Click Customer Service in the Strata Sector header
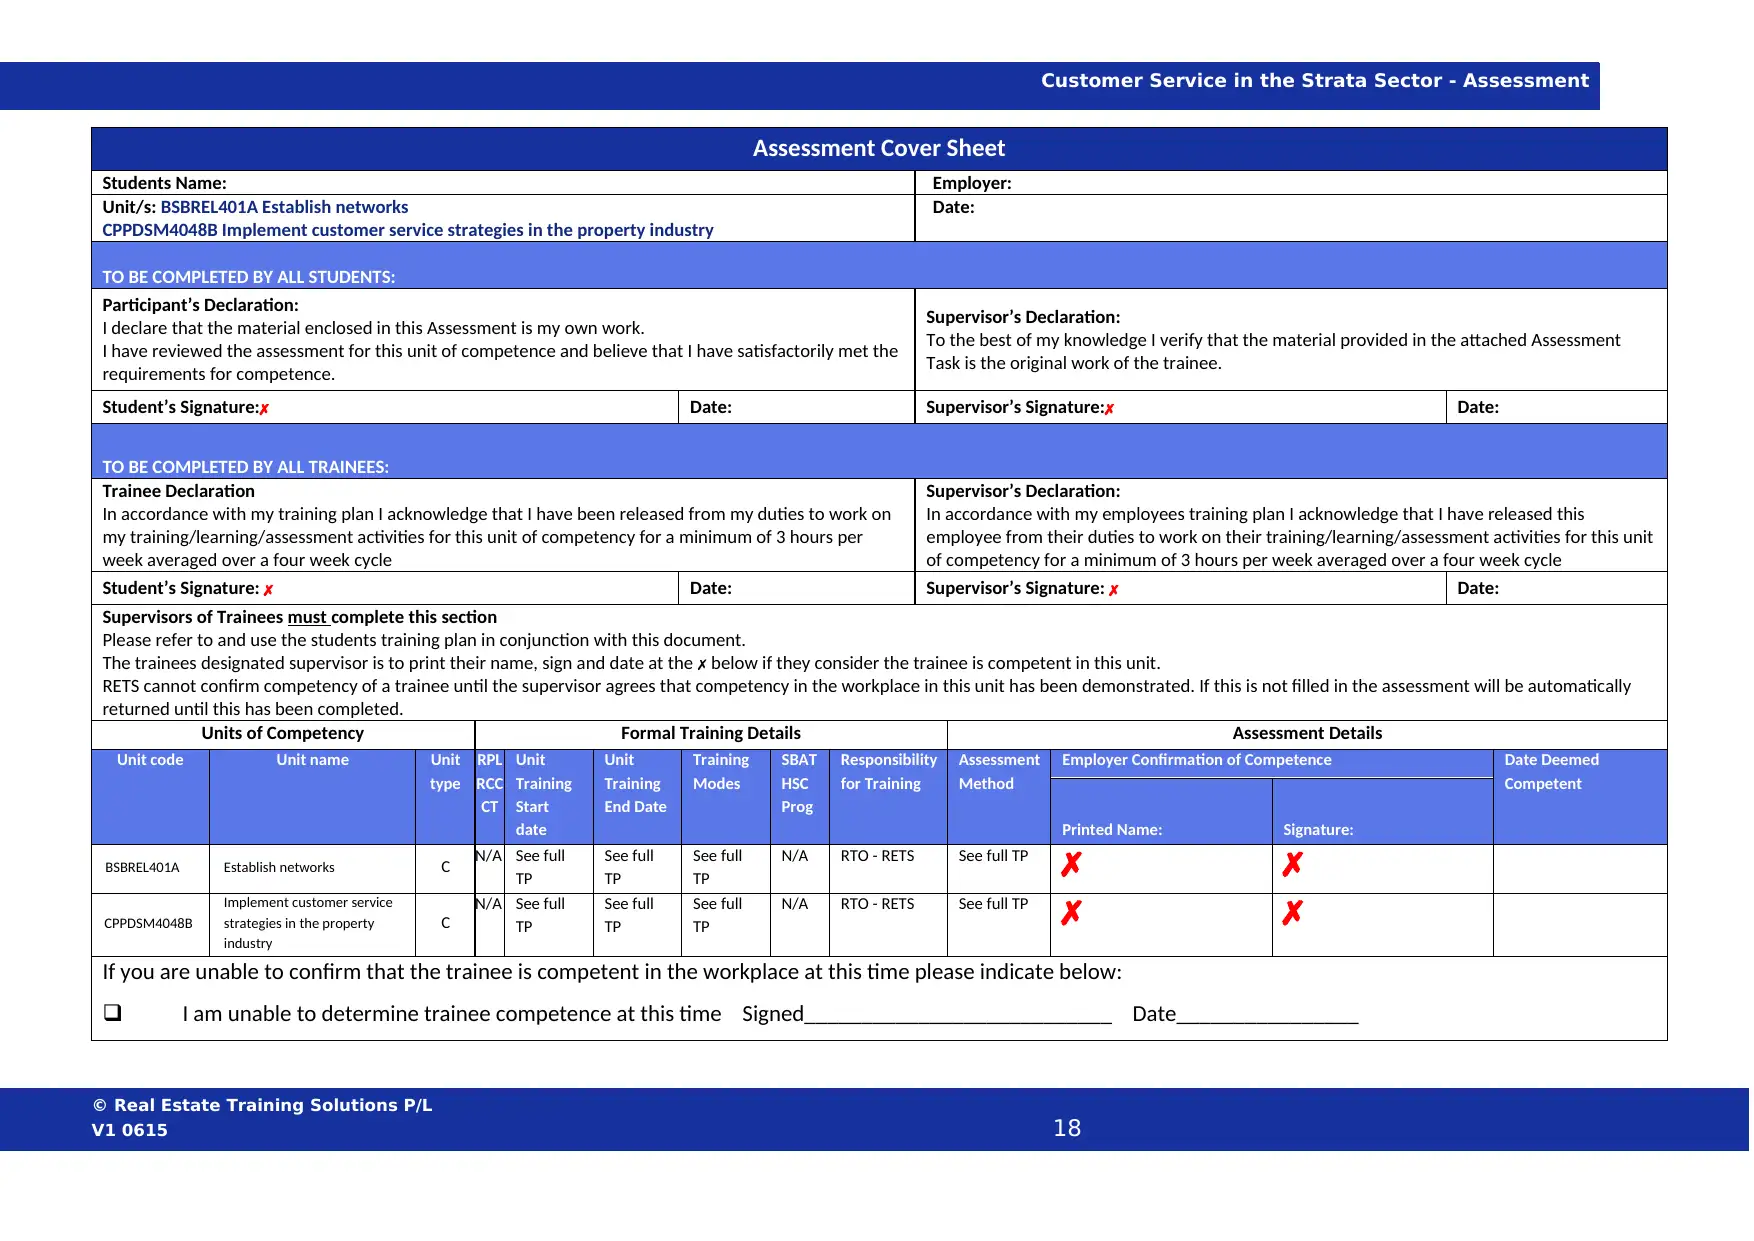 1314,80
